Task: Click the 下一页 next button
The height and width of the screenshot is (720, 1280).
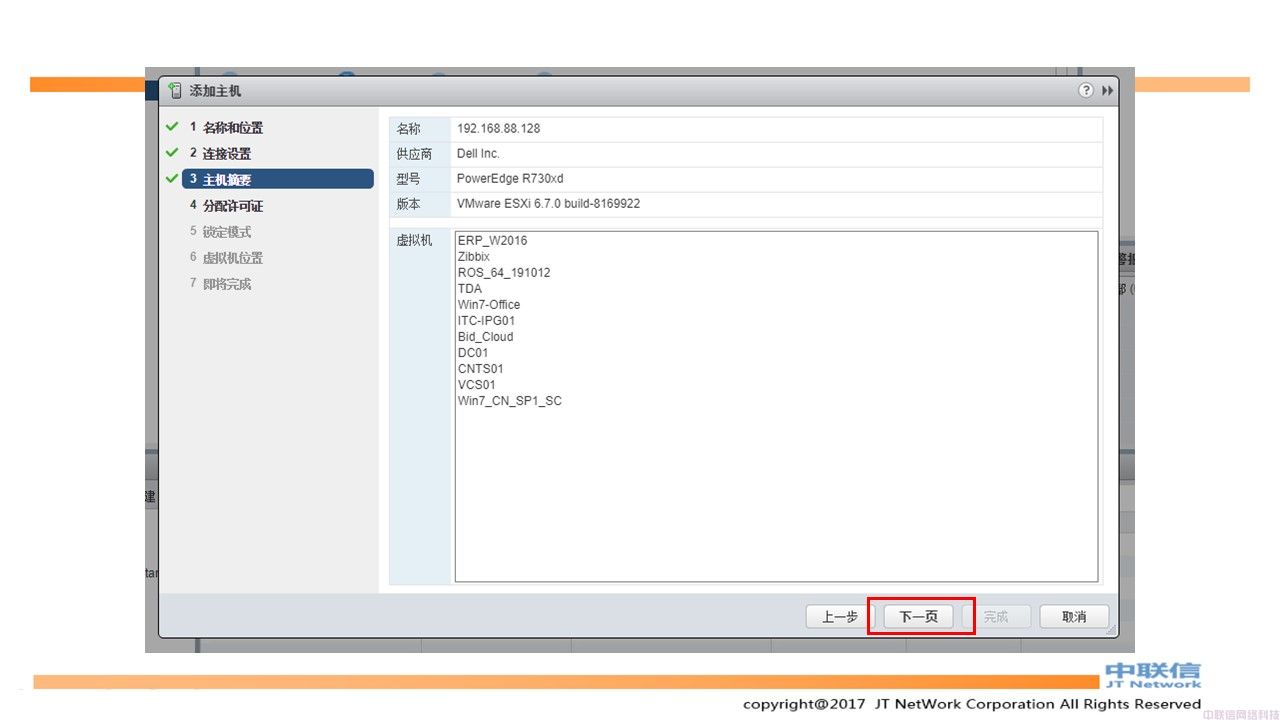Action: point(919,617)
